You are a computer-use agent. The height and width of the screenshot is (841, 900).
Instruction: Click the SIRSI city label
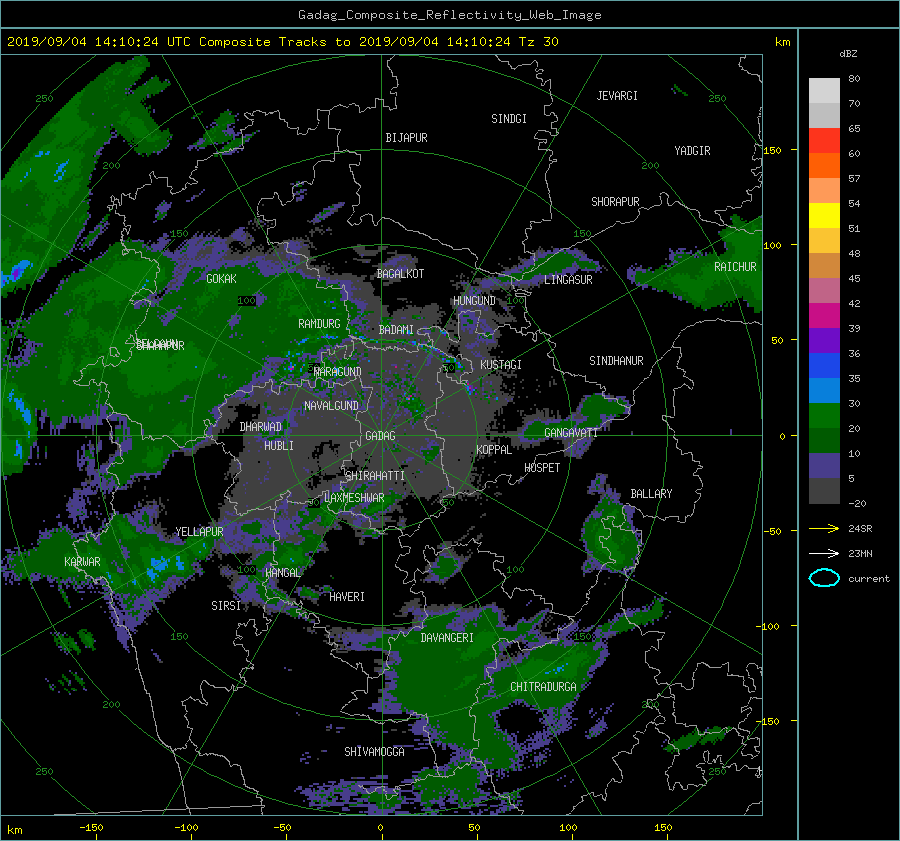pos(226,606)
